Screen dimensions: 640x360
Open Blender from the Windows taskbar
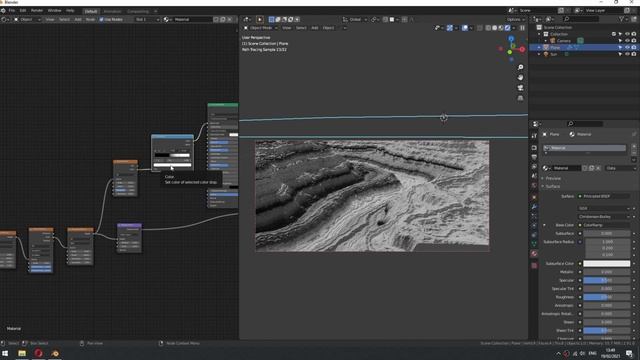(x=55, y=353)
